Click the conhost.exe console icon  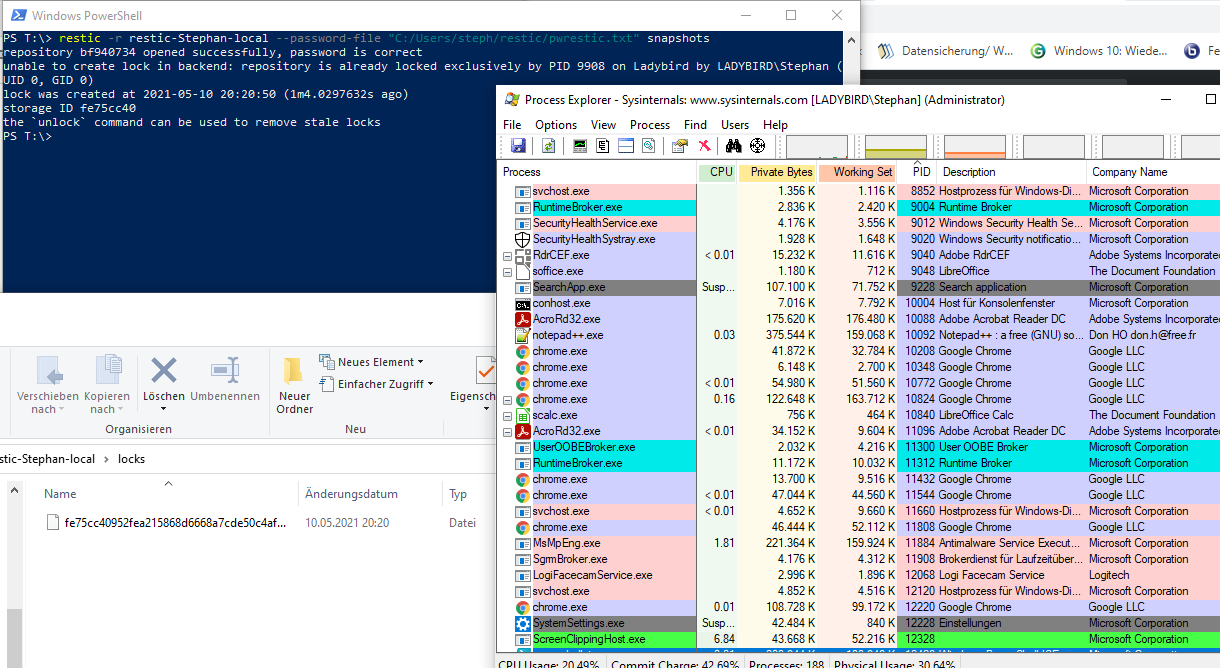(522, 303)
